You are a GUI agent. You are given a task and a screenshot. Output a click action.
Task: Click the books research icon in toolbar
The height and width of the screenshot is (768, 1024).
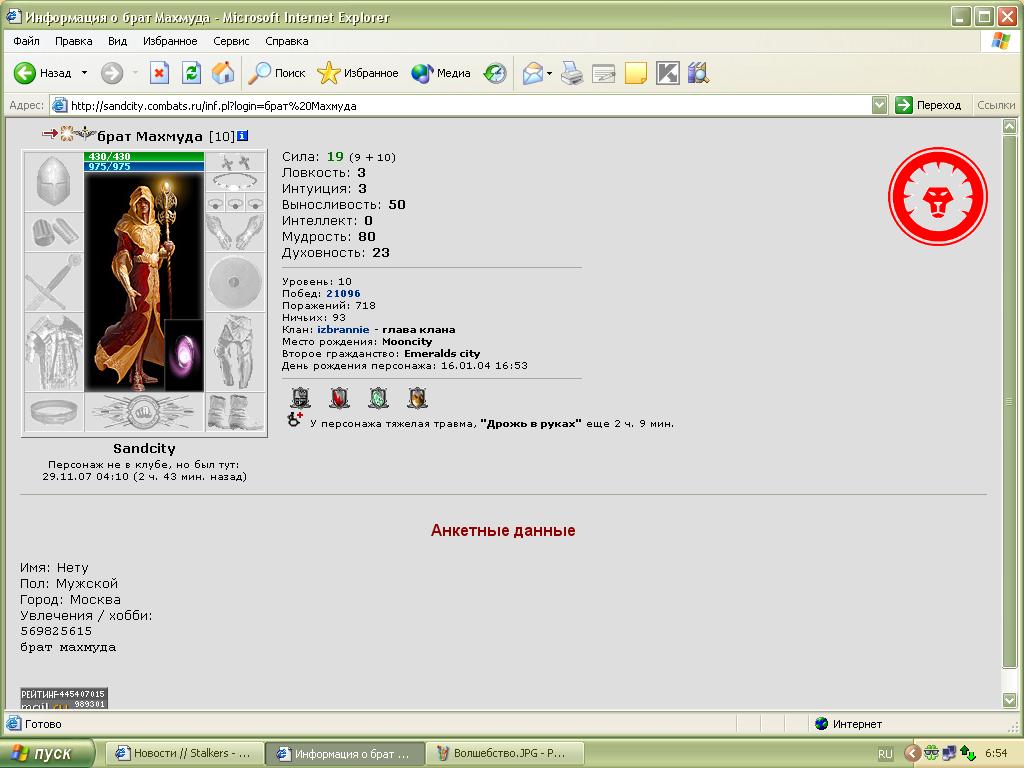pos(698,72)
